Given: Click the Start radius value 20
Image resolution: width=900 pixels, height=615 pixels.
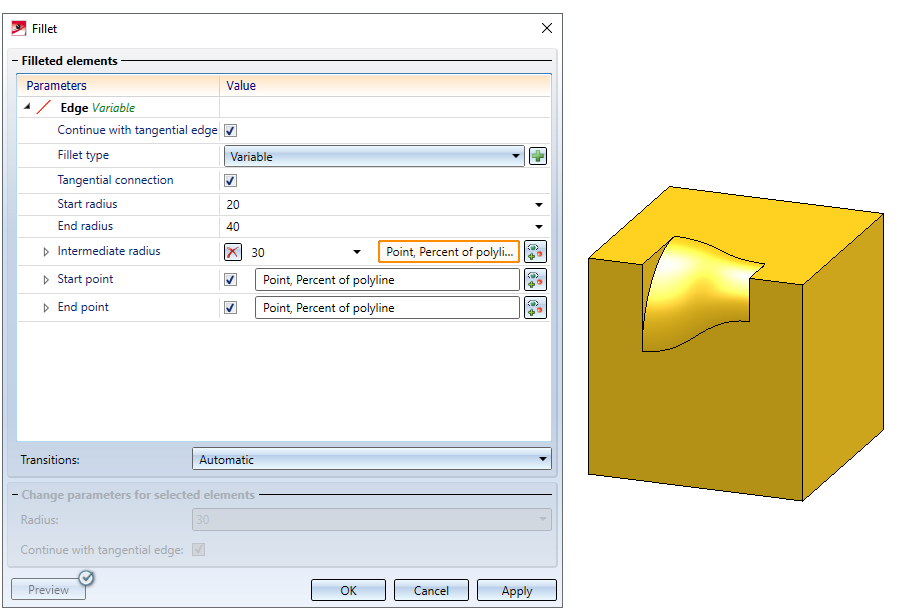Looking at the screenshot, I should [233, 205].
